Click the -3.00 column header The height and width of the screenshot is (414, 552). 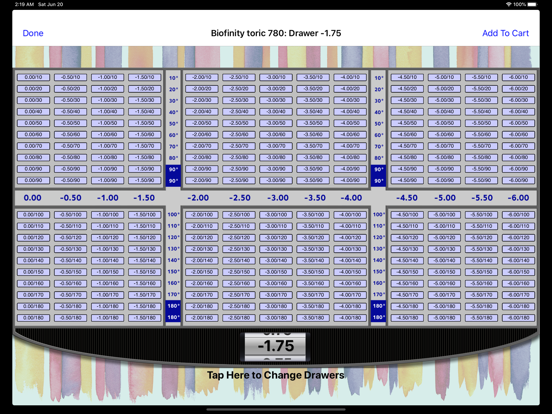coord(278,198)
